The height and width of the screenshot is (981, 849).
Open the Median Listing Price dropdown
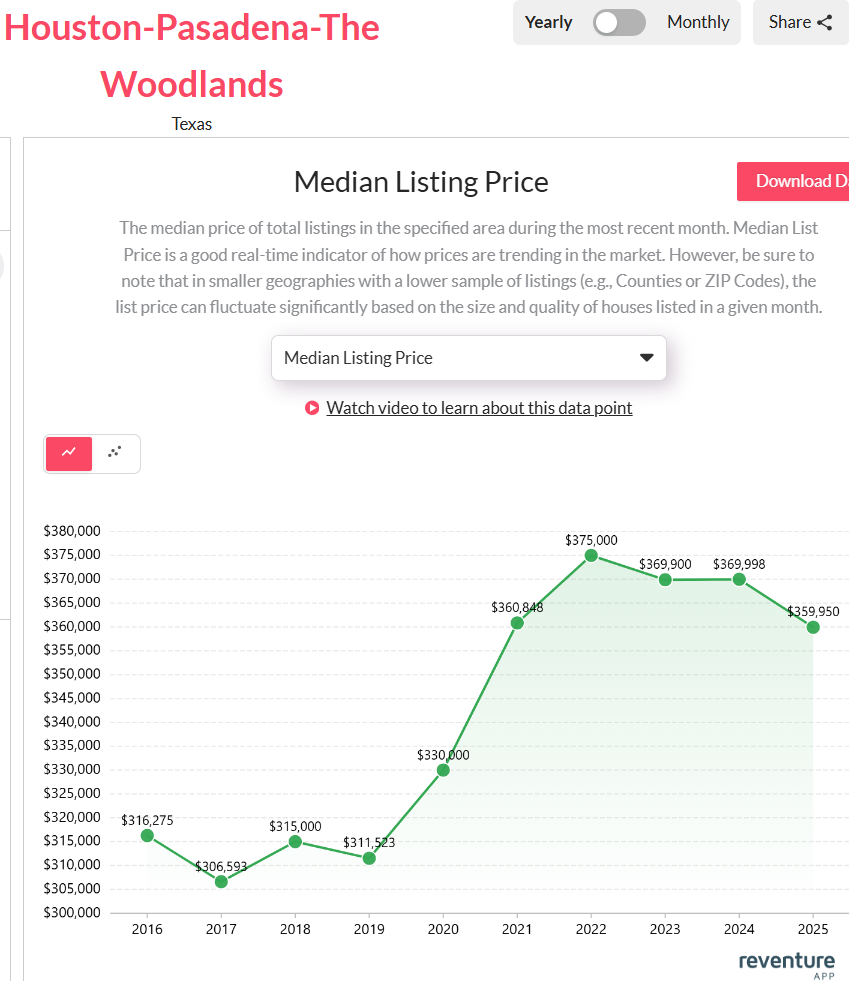(x=469, y=357)
